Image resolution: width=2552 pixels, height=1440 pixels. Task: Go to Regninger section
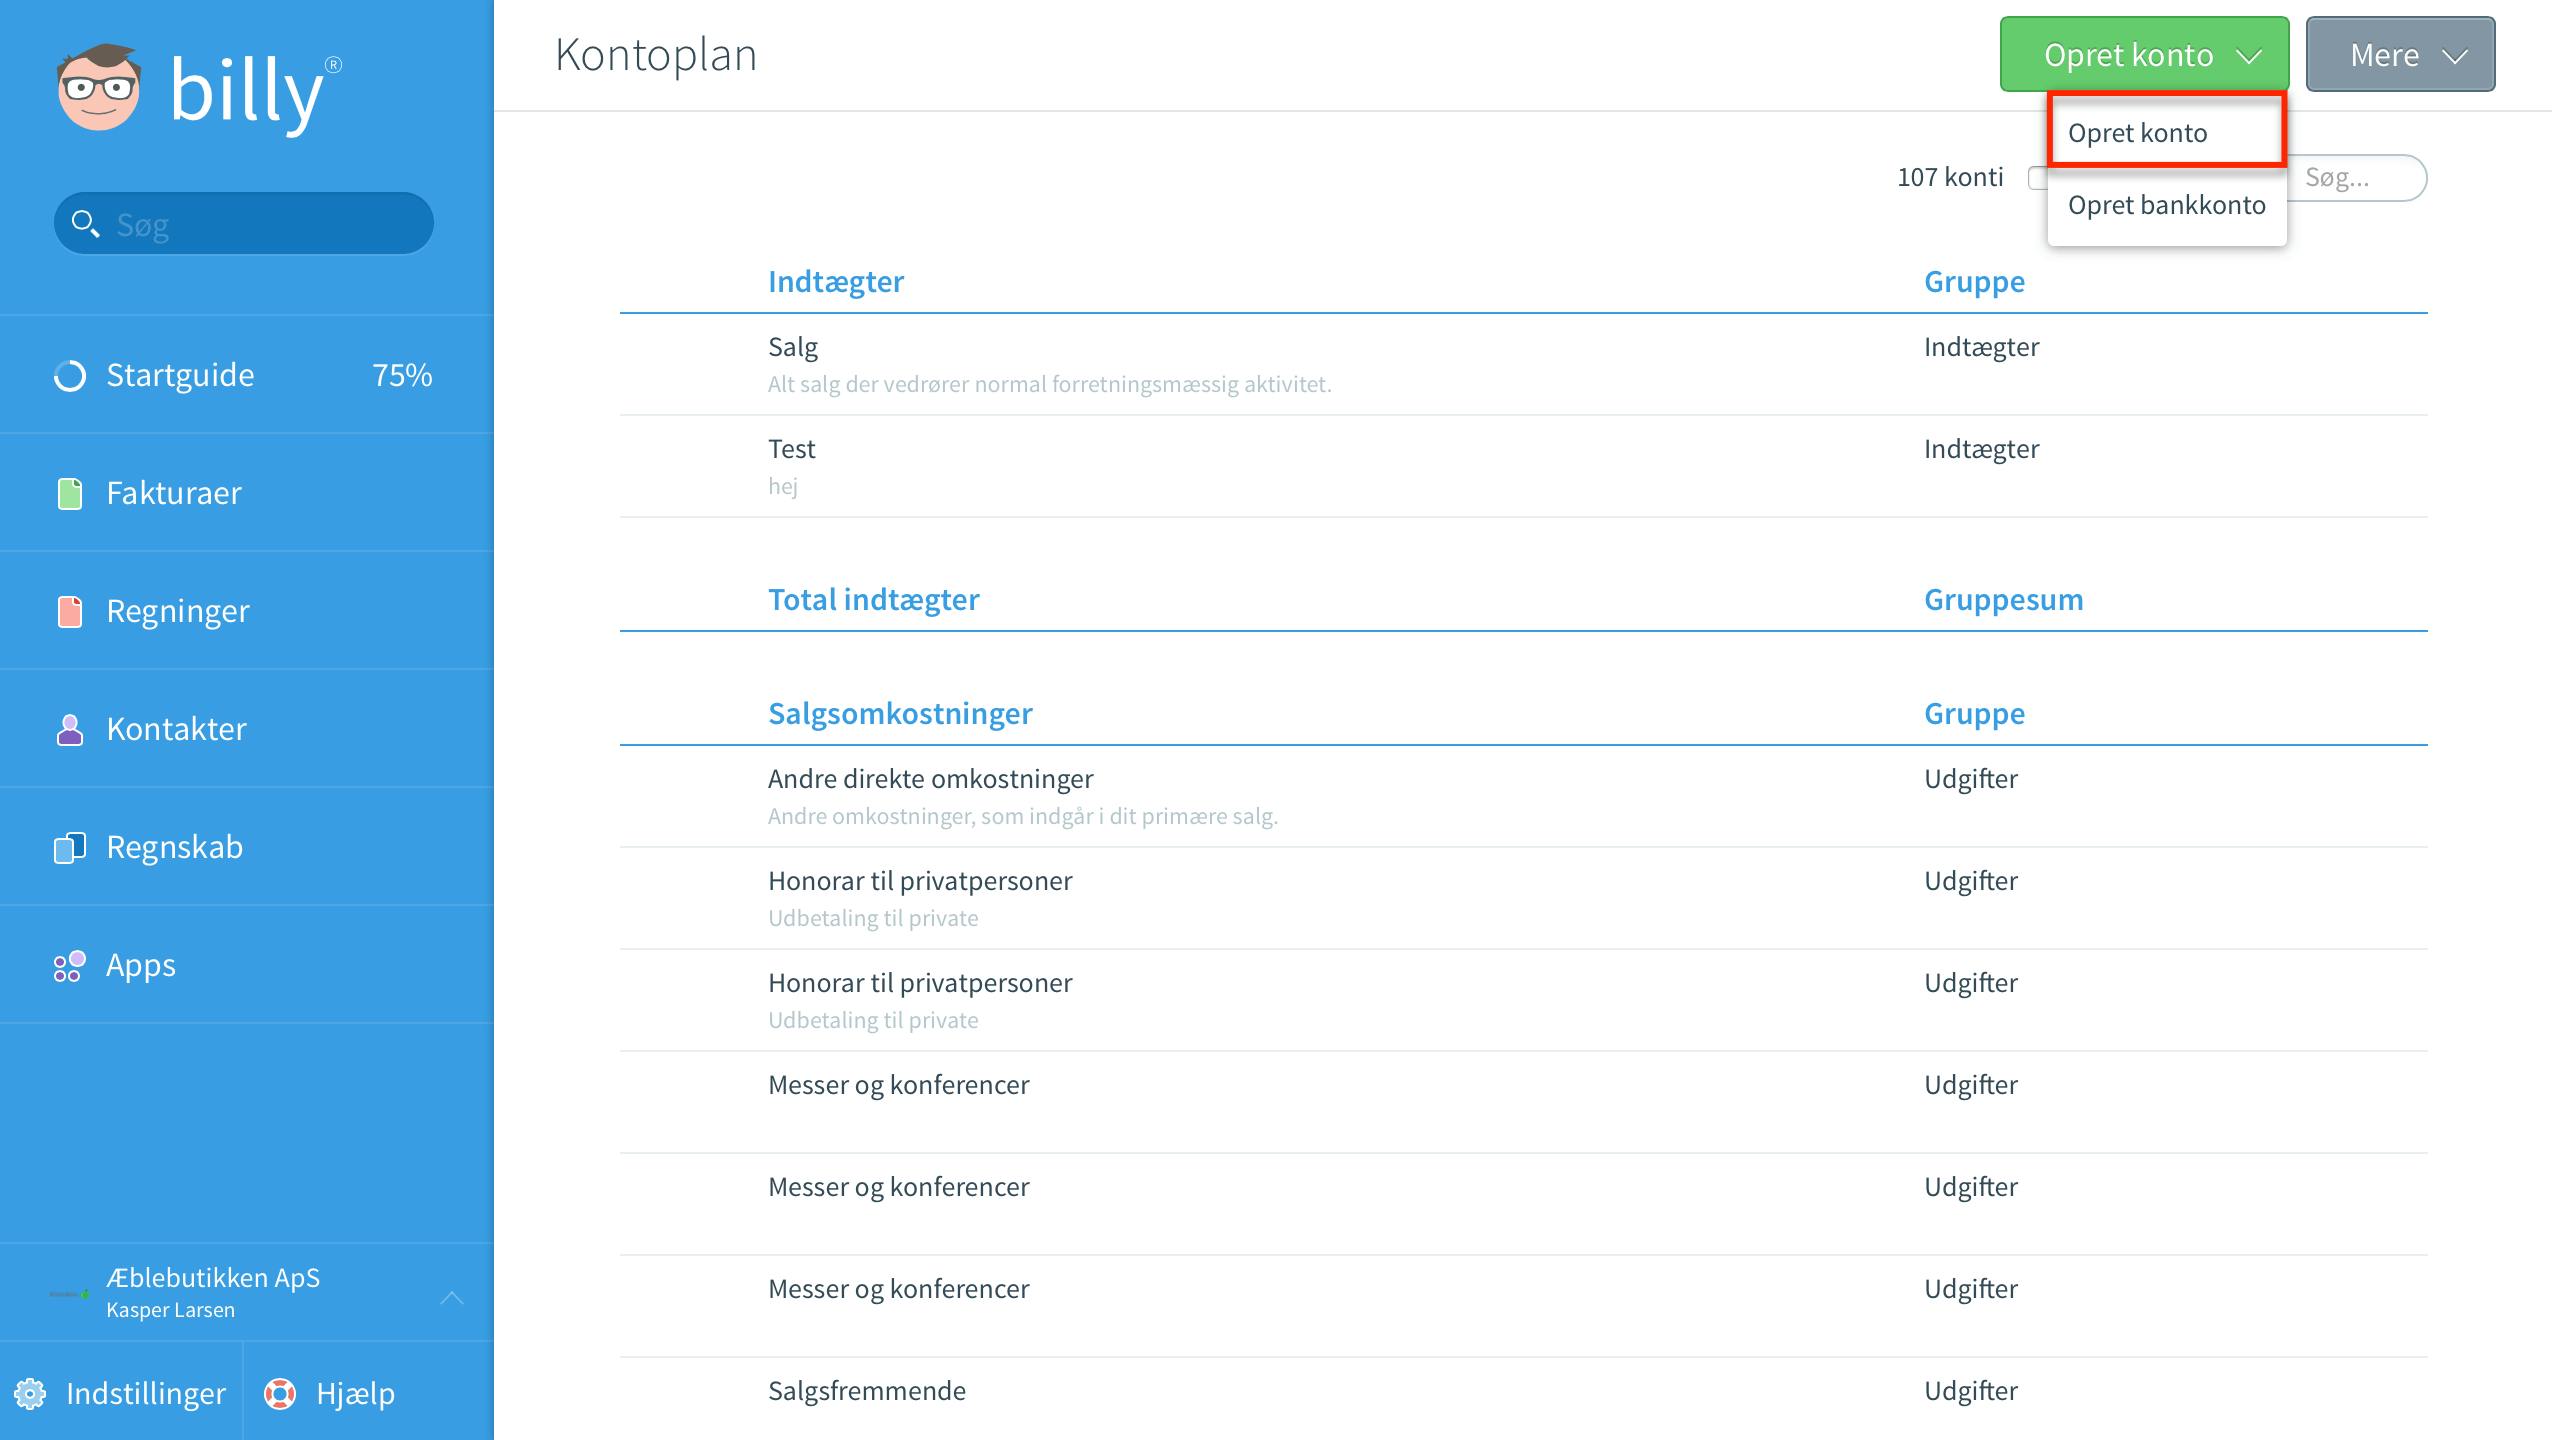tap(247, 611)
